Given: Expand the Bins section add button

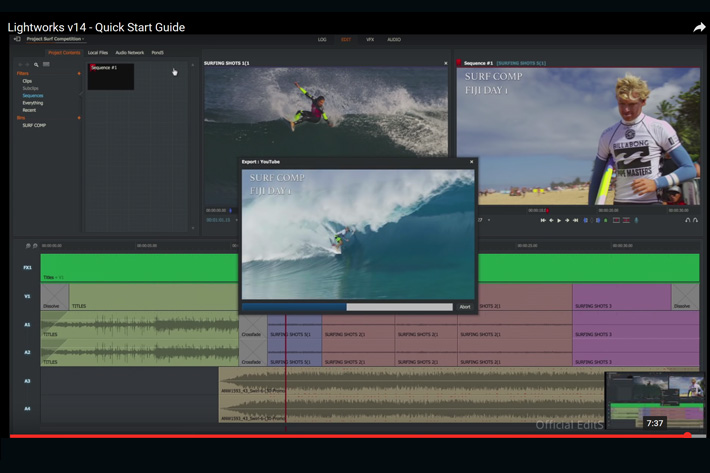Looking at the screenshot, I should (x=79, y=117).
